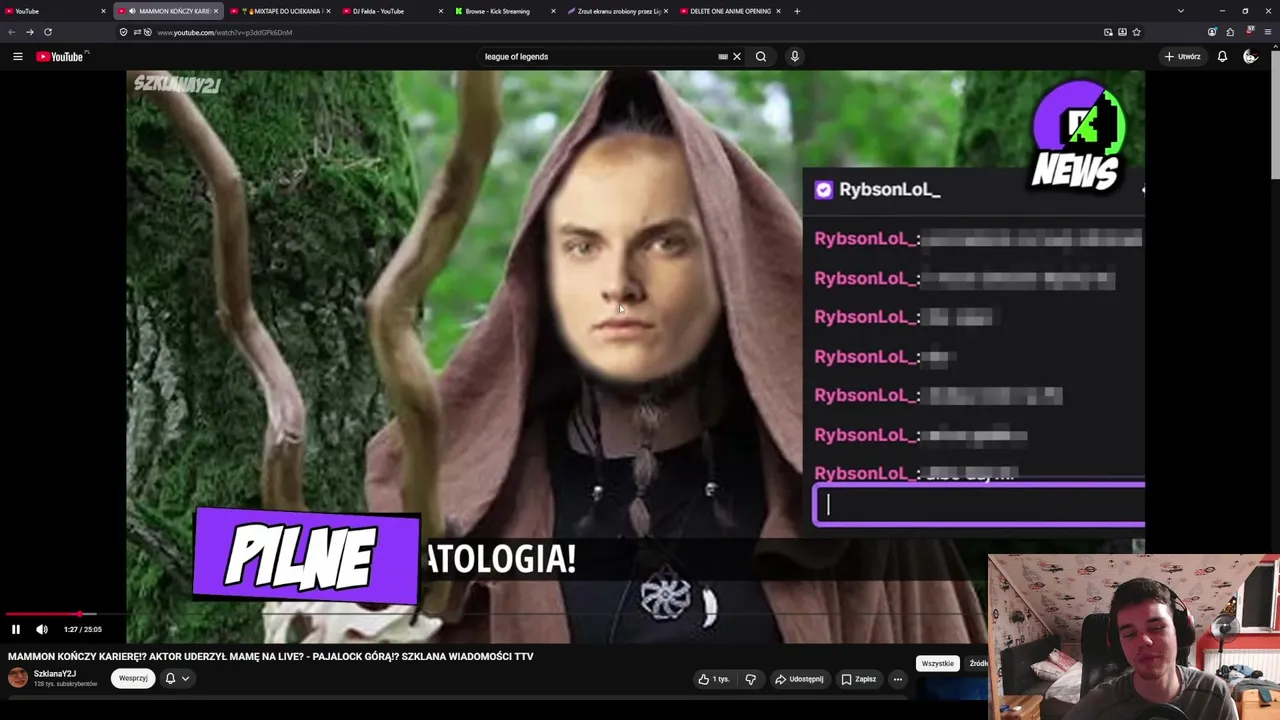Viewport: 1280px width, 720px height.
Task: Pause the video
Action: pos(16,629)
